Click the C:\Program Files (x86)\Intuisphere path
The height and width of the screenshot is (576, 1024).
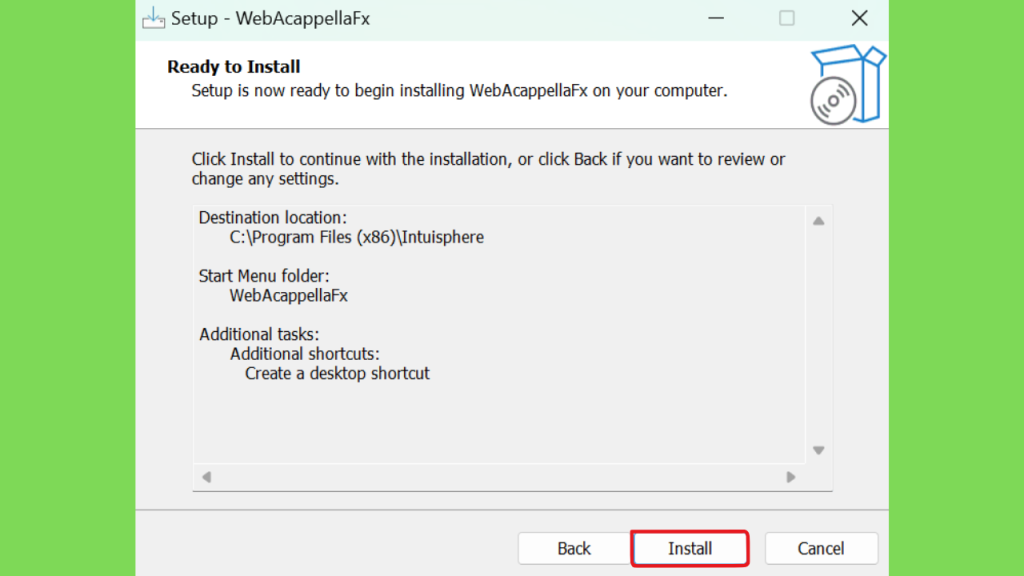(x=357, y=237)
